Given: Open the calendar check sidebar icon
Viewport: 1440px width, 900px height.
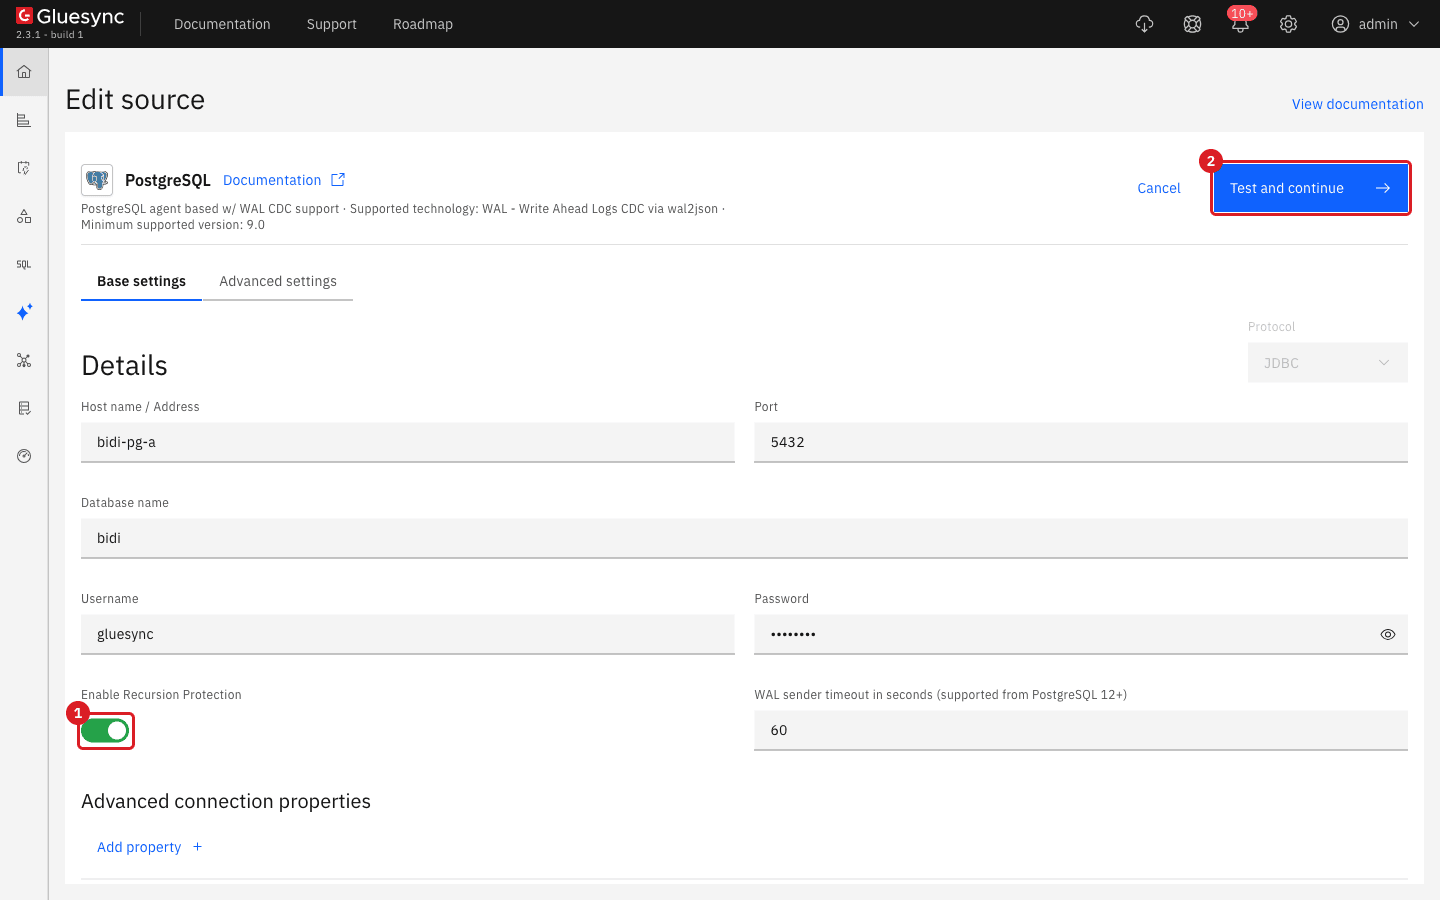Looking at the screenshot, I should pyautogui.click(x=24, y=168).
